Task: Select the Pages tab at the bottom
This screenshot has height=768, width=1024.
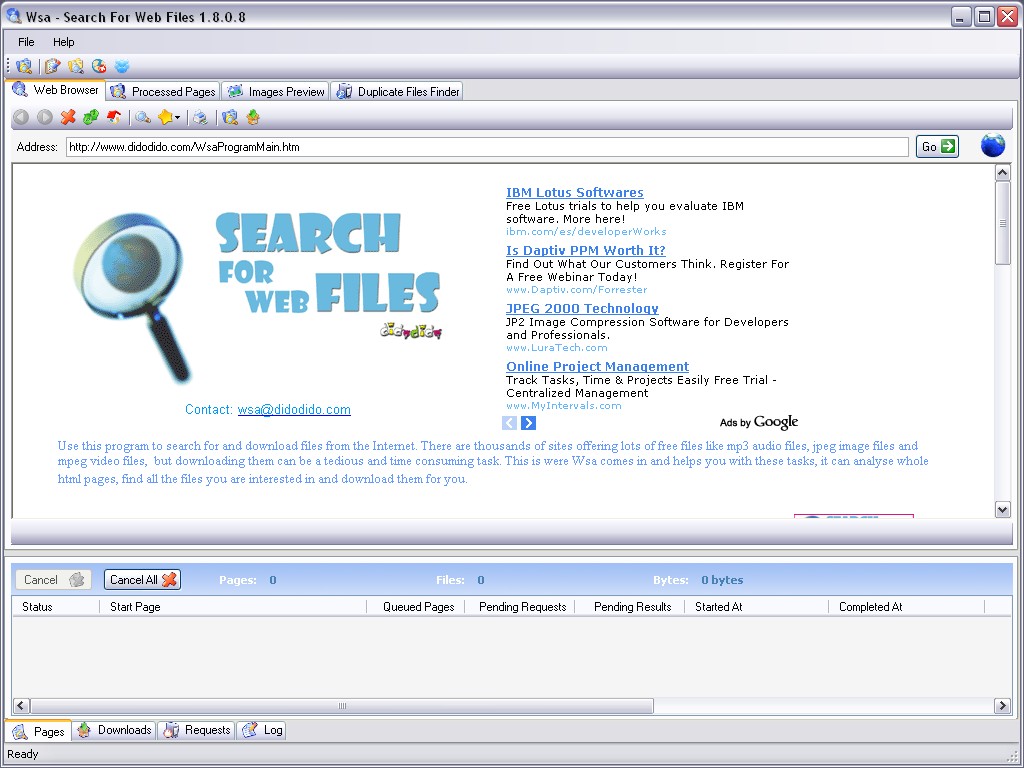Action: coord(39,731)
